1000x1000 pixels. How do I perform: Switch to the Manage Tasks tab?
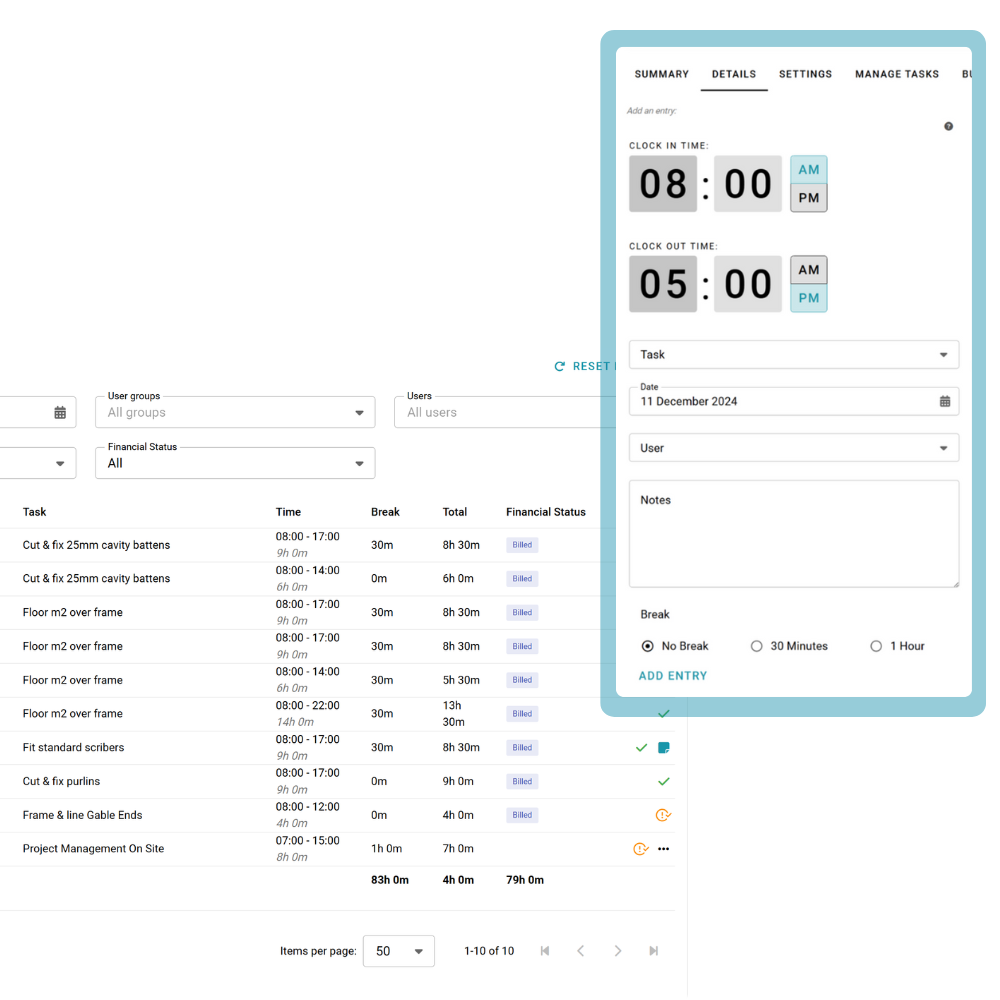[x=897, y=74]
